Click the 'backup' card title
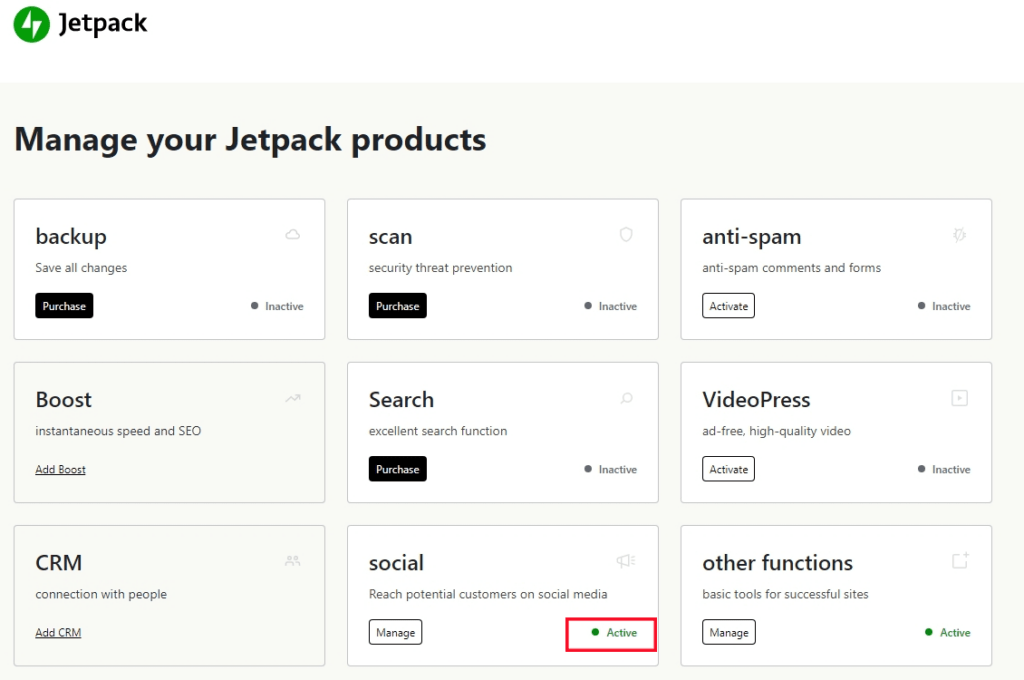The image size is (1024, 680). (71, 236)
